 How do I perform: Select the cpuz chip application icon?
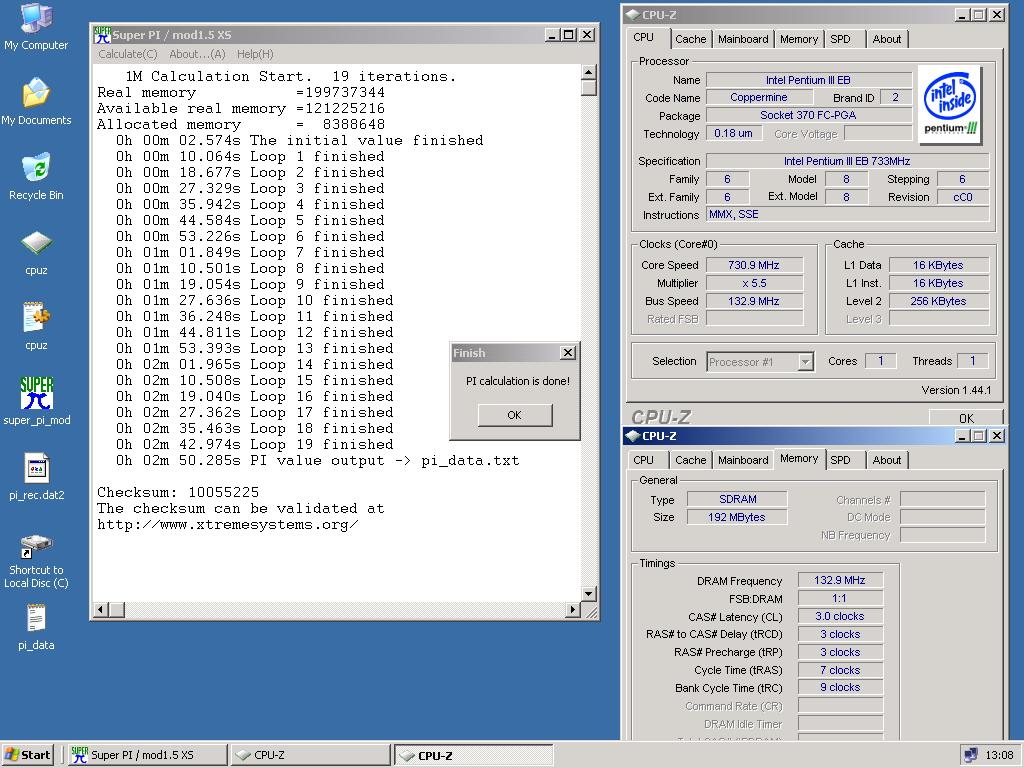pos(36,251)
